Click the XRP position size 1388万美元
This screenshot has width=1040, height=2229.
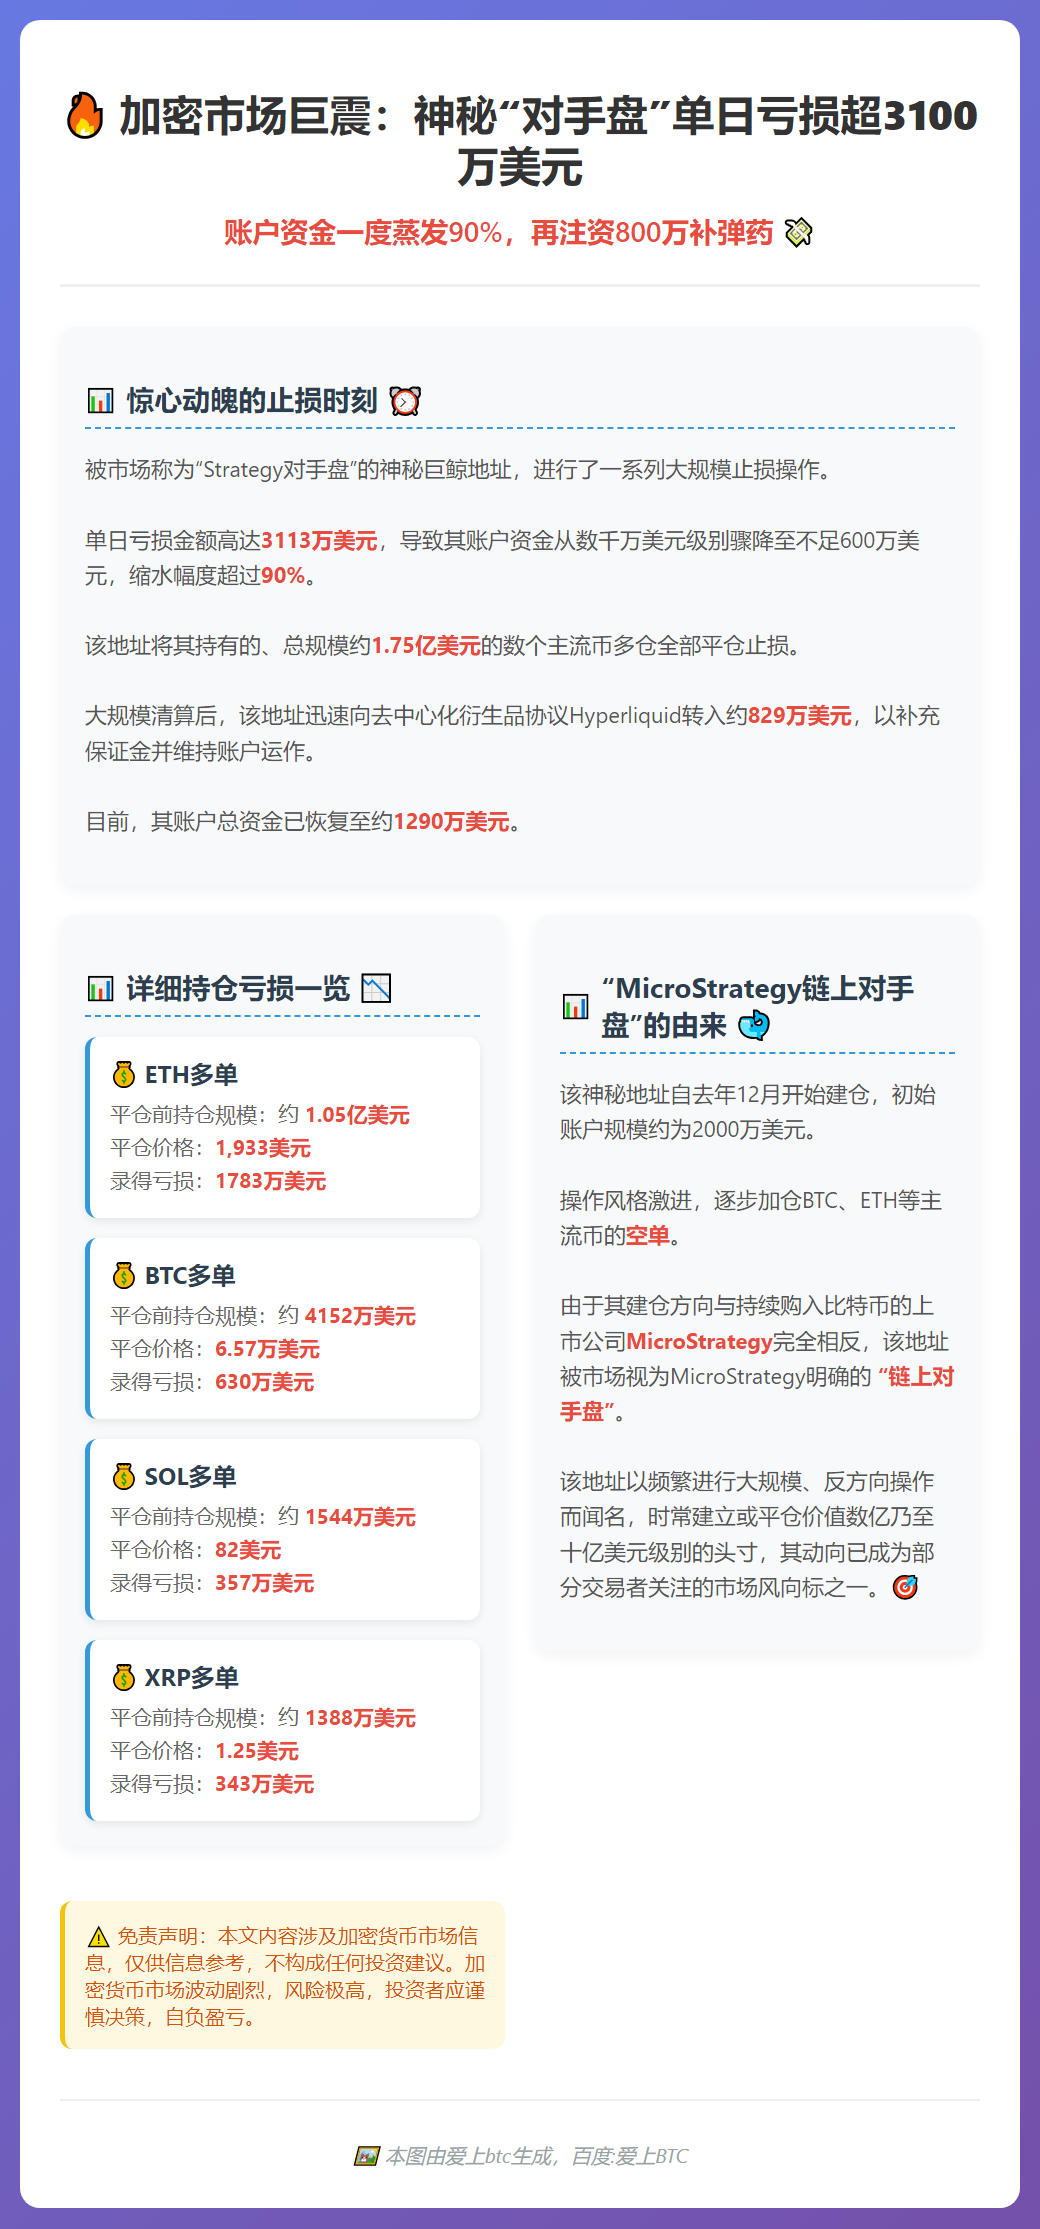(x=360, y=1718)
